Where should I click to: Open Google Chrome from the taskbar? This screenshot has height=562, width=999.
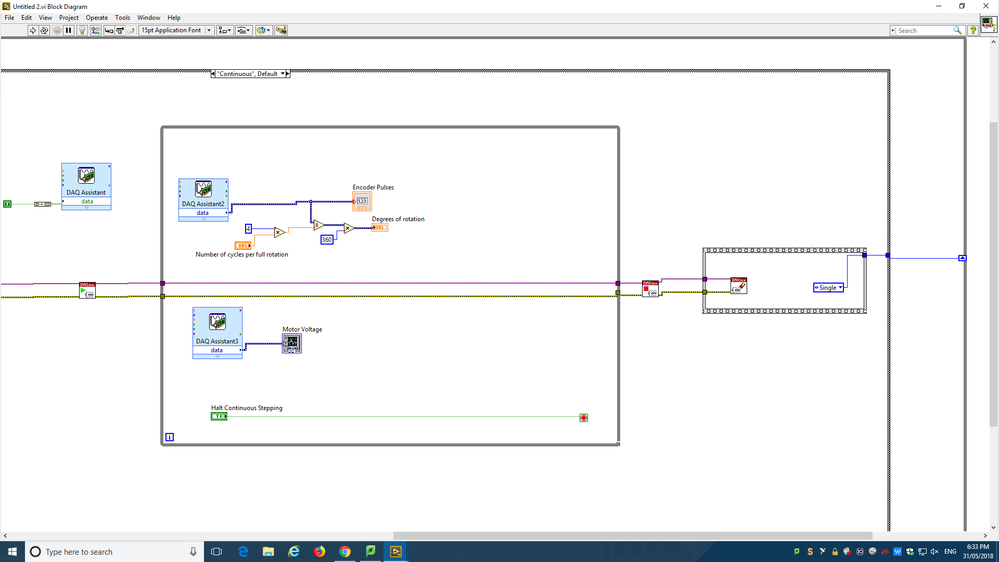tap(345, 552)
